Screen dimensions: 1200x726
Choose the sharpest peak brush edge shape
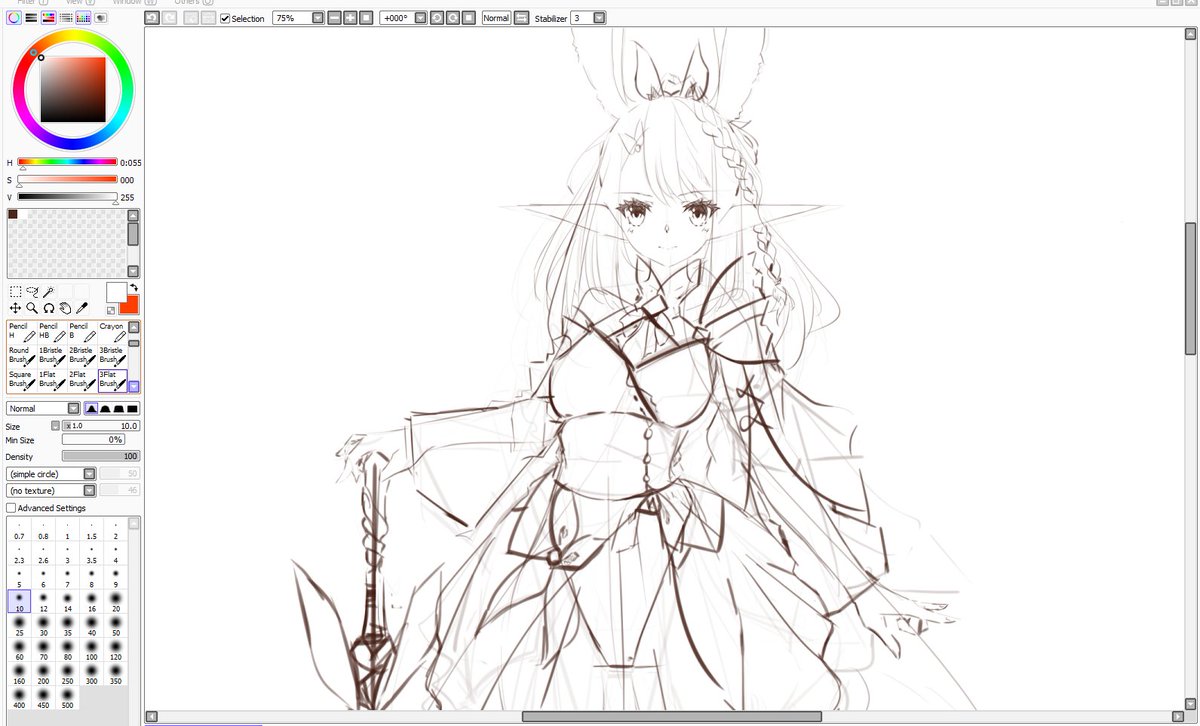[x=91, y=408]
